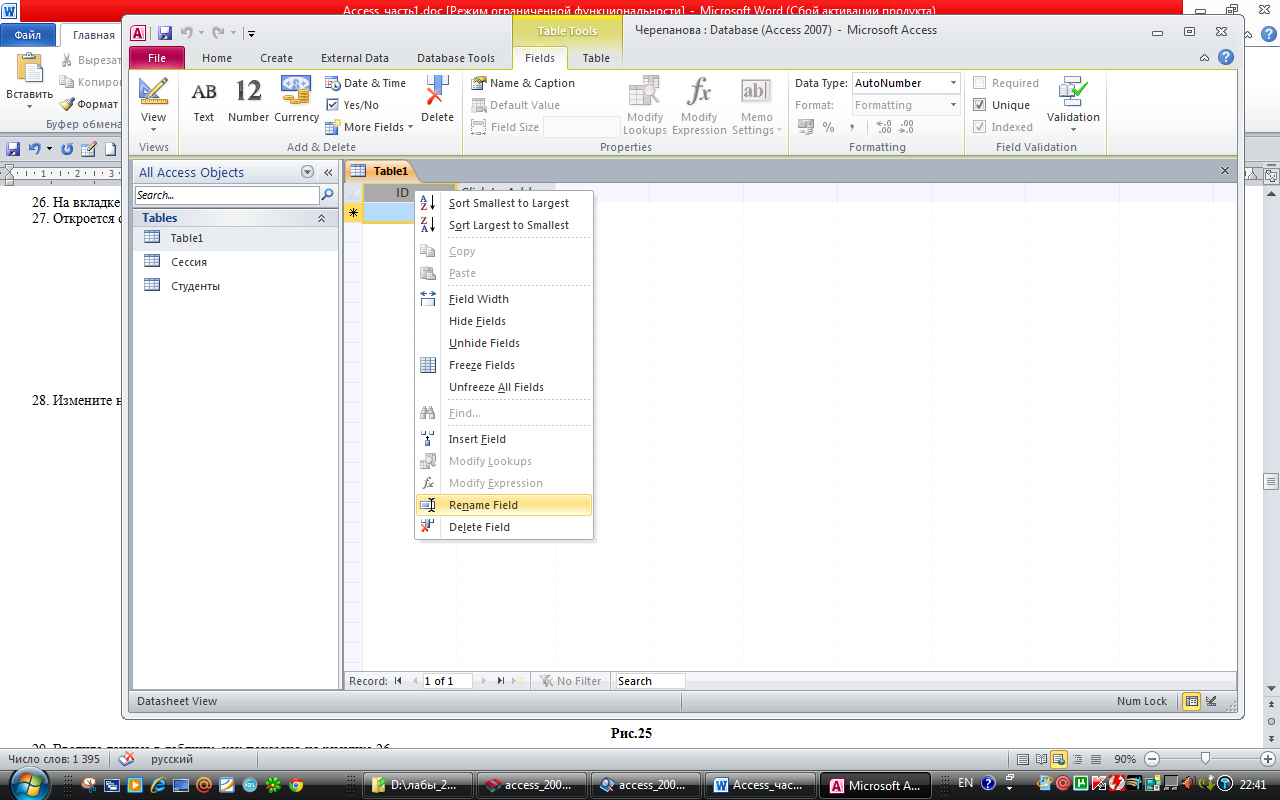Minimize the Access ribbon arrow
Screen dimensions: 1280x800
coord(1205,57)
